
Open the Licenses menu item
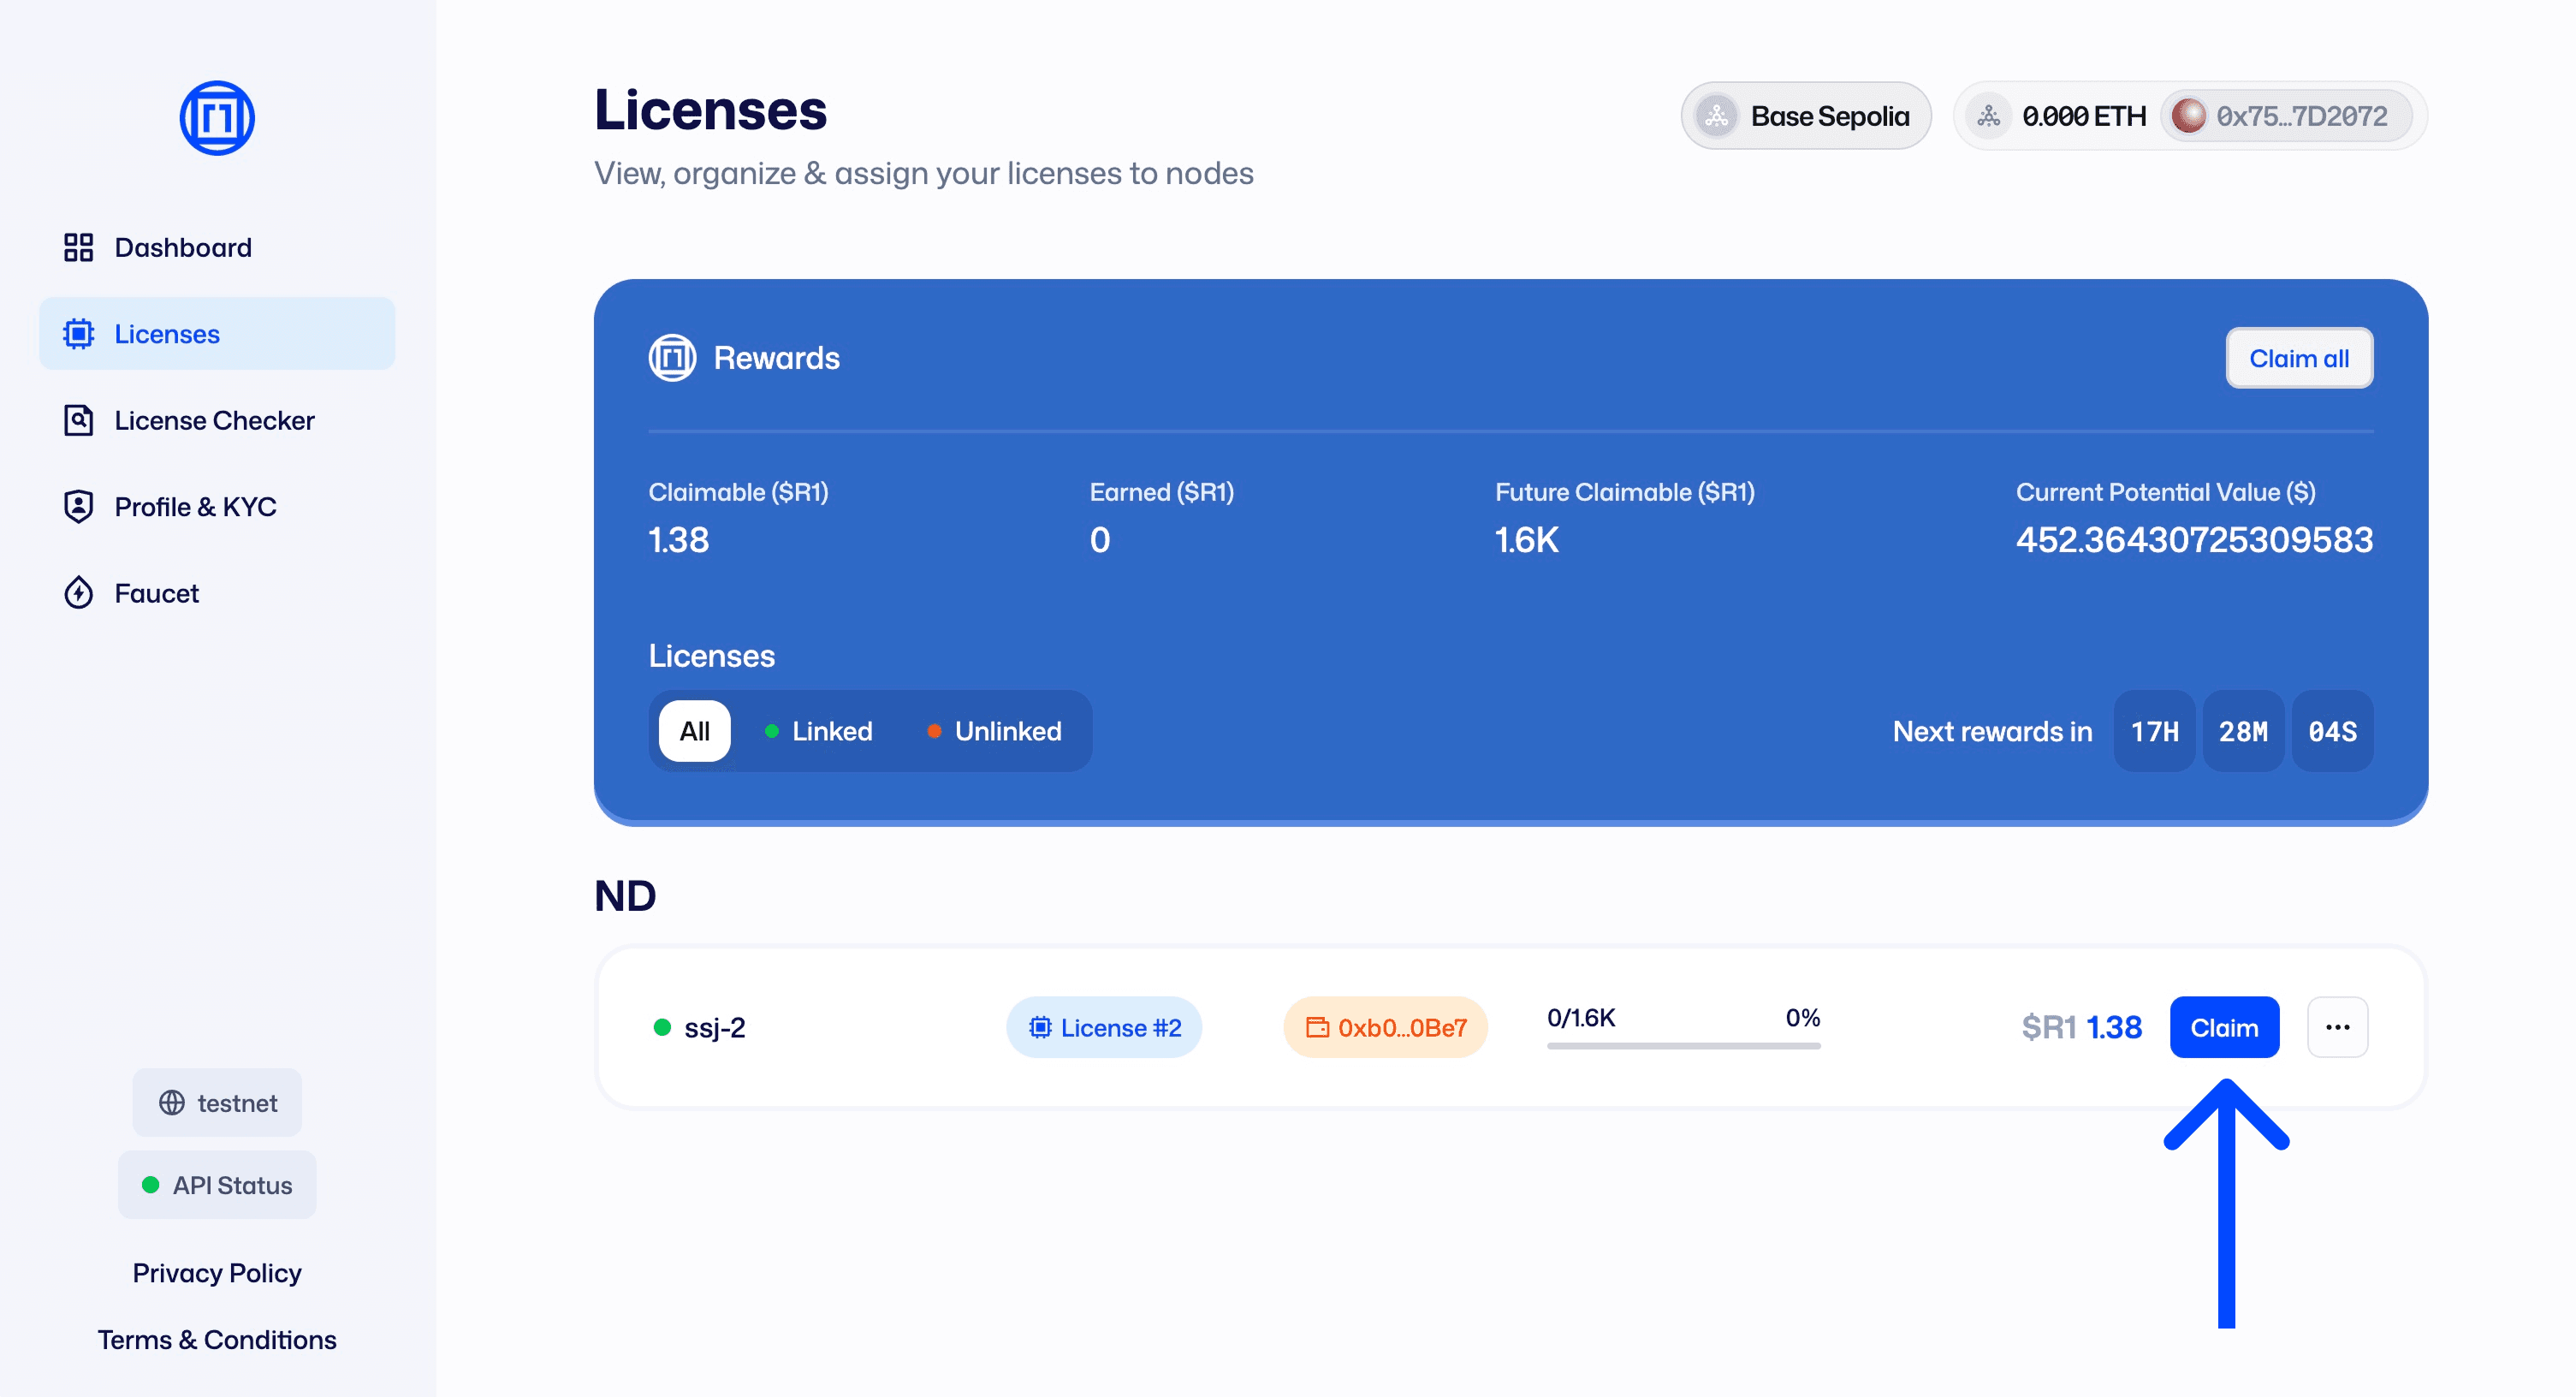(217, 334)
